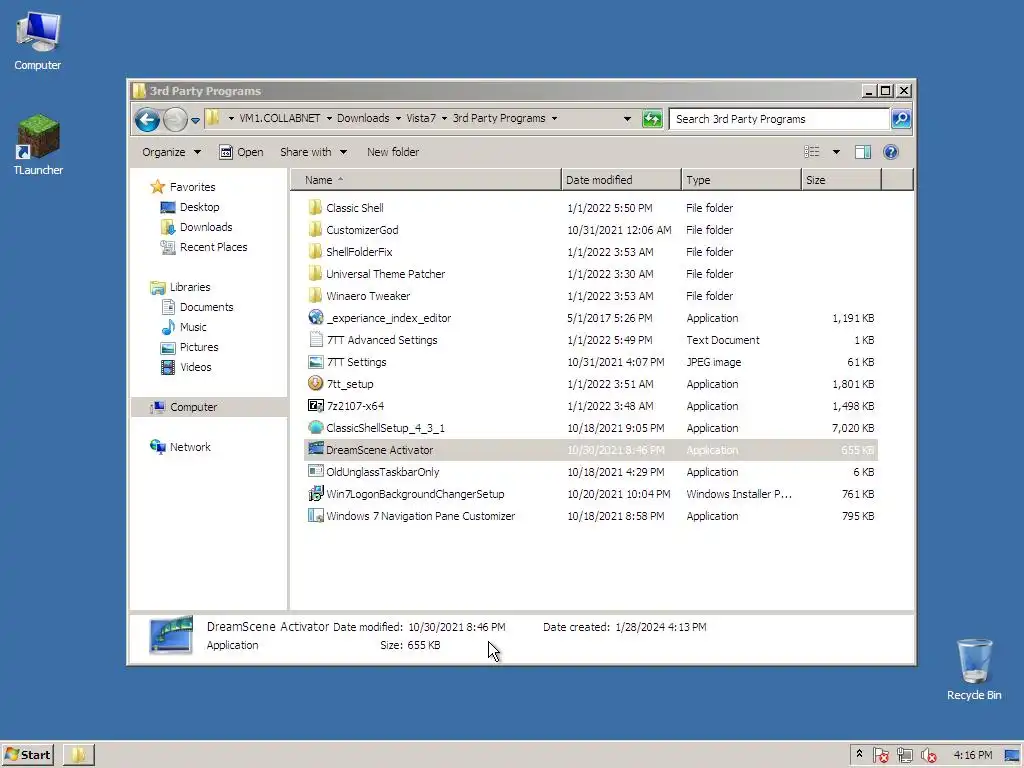Image resolution: width=1024 pixels, height=768 pixels.
Task: Open the Start menu
Action: tap(28, 755)
